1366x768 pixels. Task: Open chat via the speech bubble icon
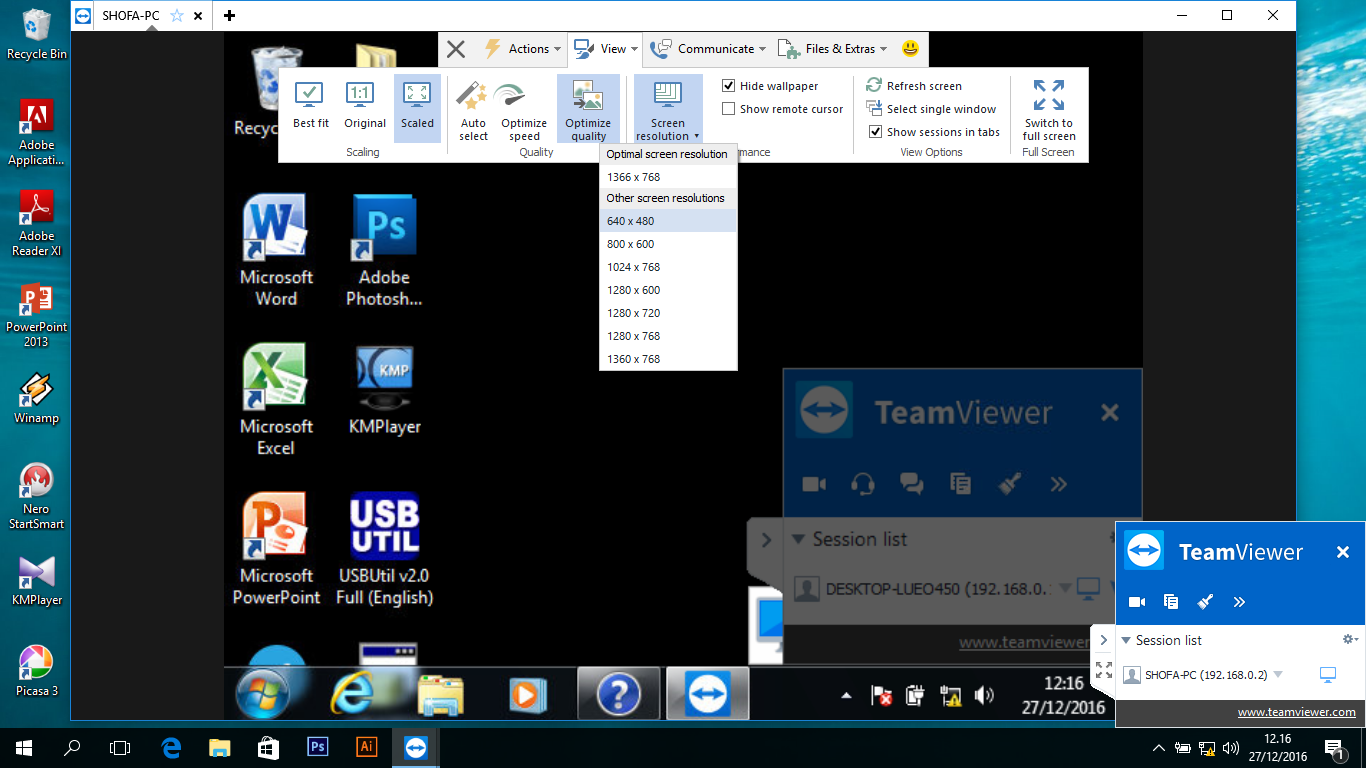pos(911,484)
